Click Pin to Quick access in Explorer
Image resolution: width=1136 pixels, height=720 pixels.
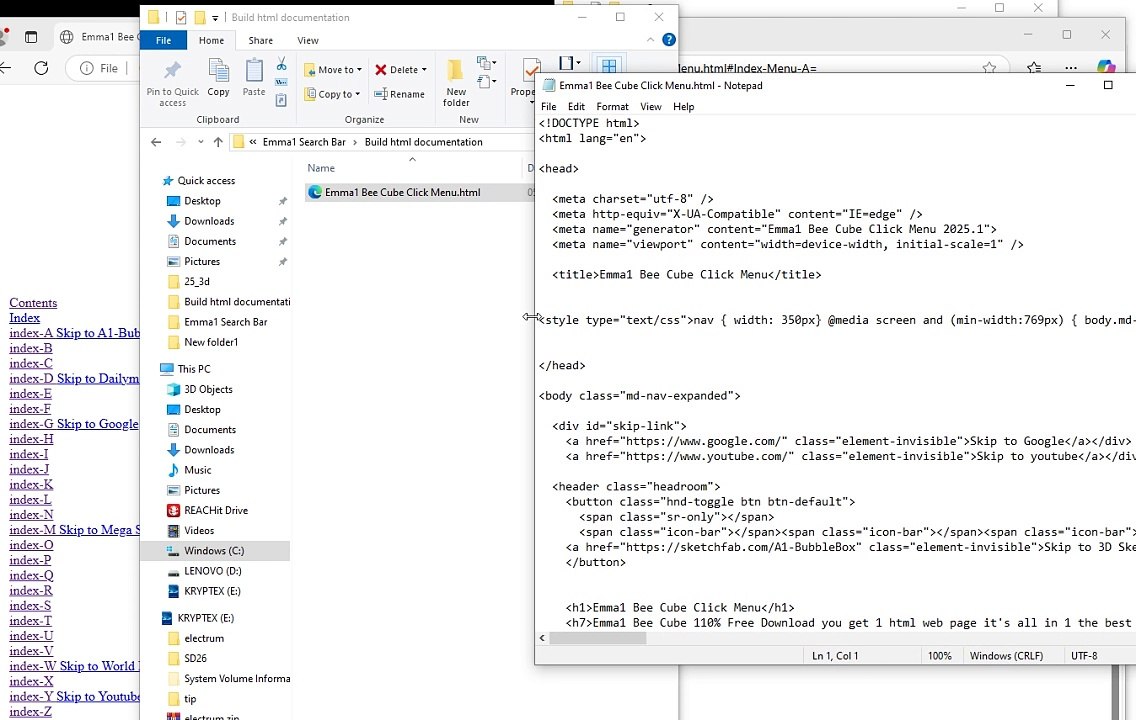pos(172,84)
